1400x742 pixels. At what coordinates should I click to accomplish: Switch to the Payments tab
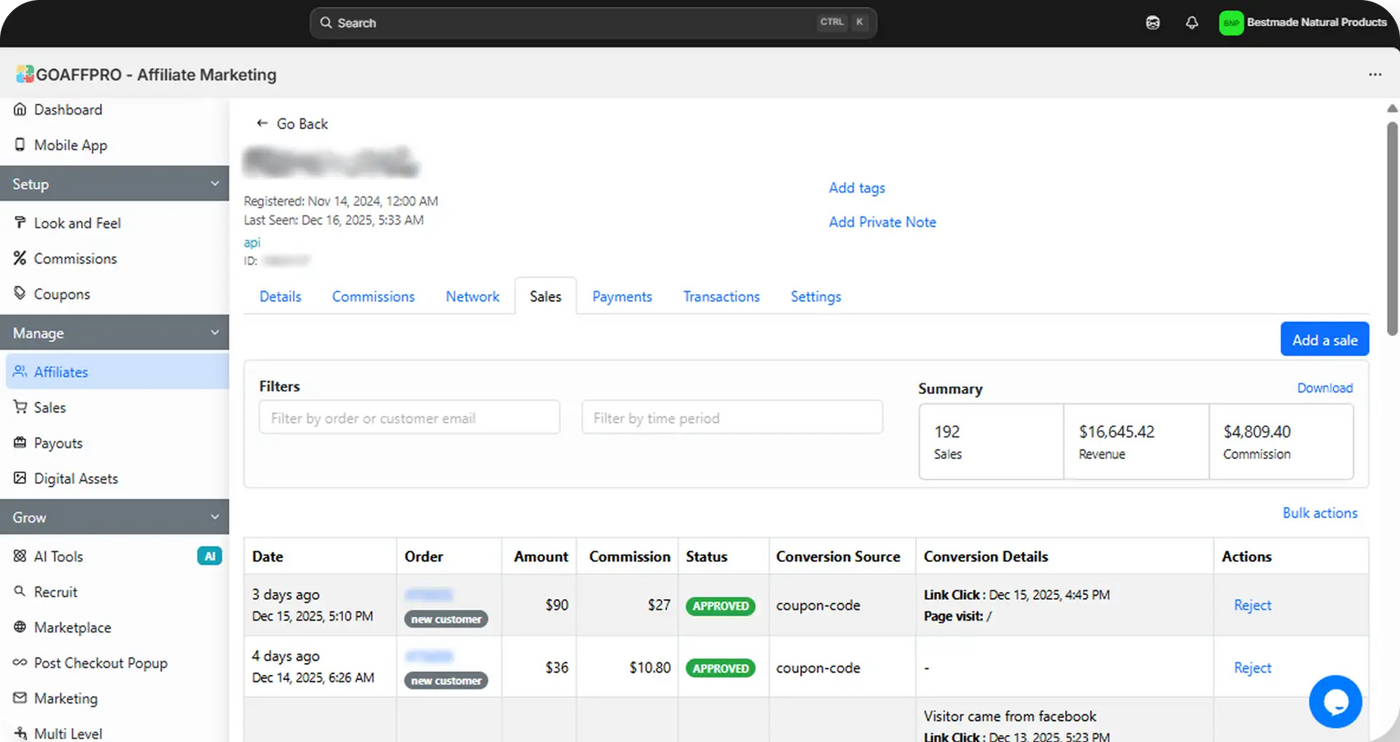[622, 296]
